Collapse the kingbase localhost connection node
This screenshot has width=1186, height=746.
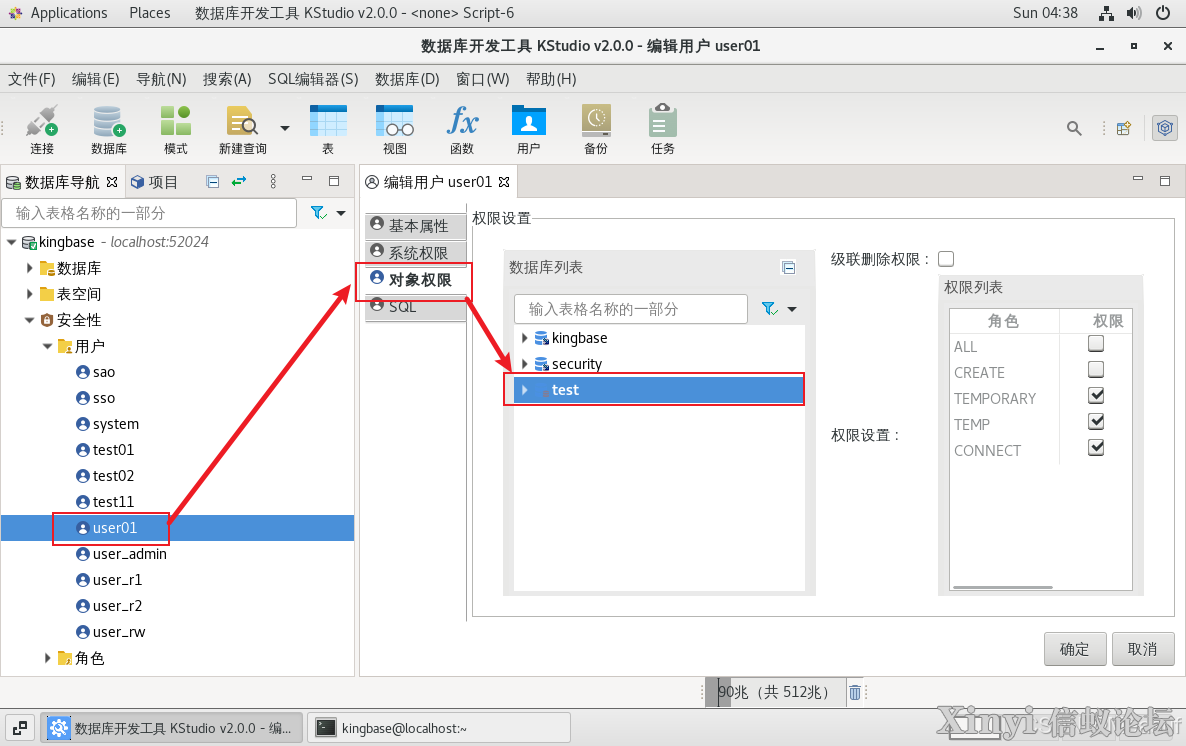(x=11, y=242)
